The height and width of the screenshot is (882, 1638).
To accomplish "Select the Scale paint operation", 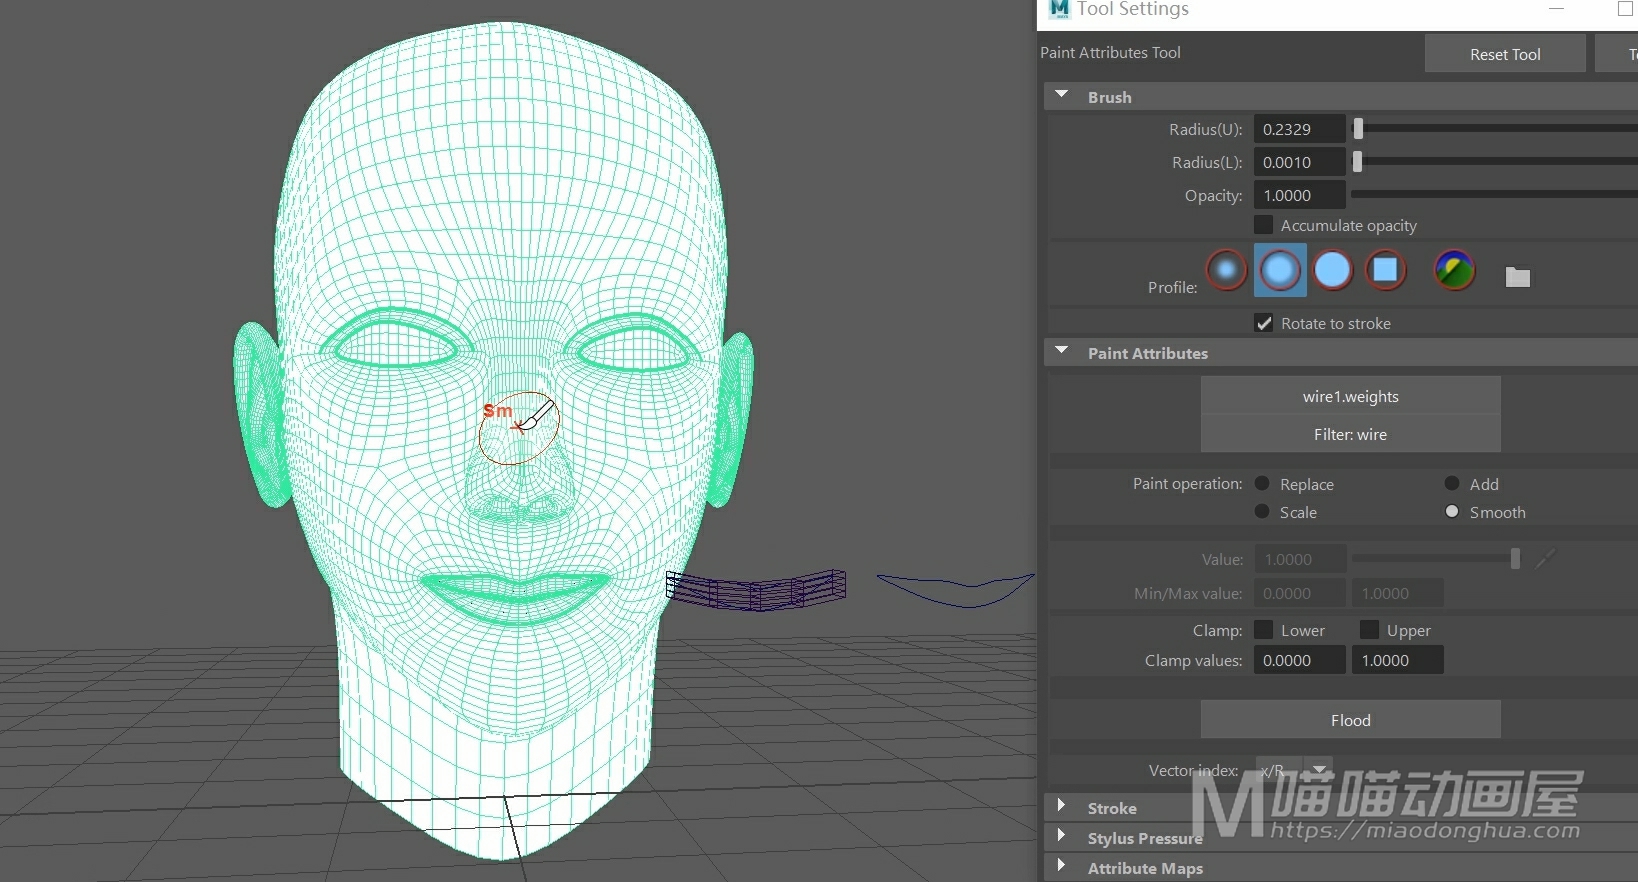I will coord(1262,512).
